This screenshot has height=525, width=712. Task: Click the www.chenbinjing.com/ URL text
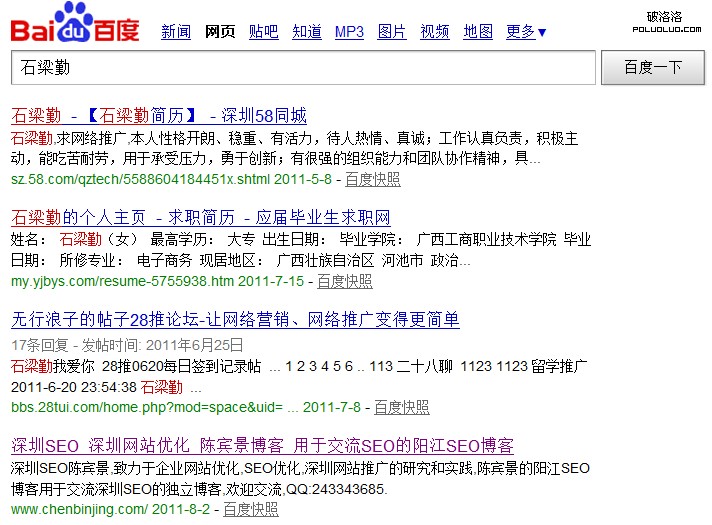coord(79,510)
